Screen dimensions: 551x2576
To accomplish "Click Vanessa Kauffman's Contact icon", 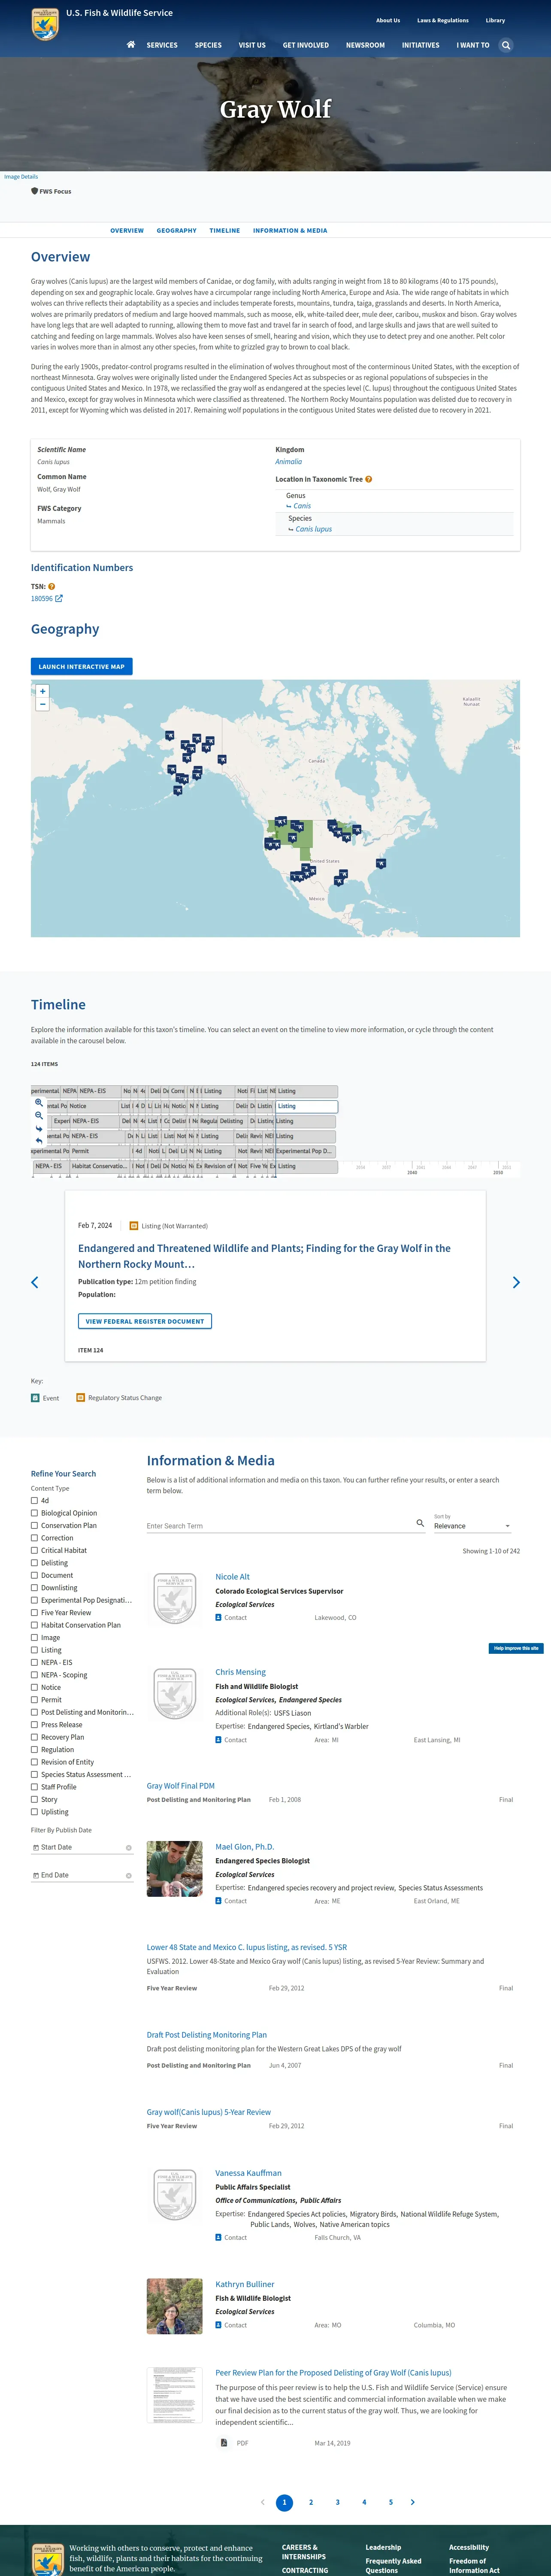I will [219, 2238].
